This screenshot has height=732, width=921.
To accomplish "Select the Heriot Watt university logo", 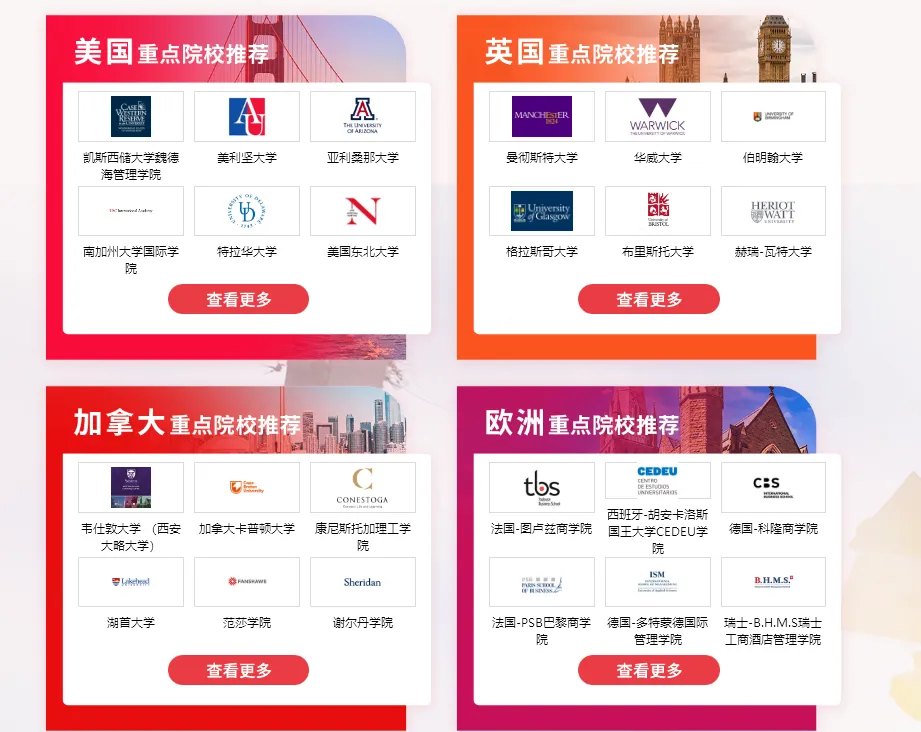I will tap(773, 211).
